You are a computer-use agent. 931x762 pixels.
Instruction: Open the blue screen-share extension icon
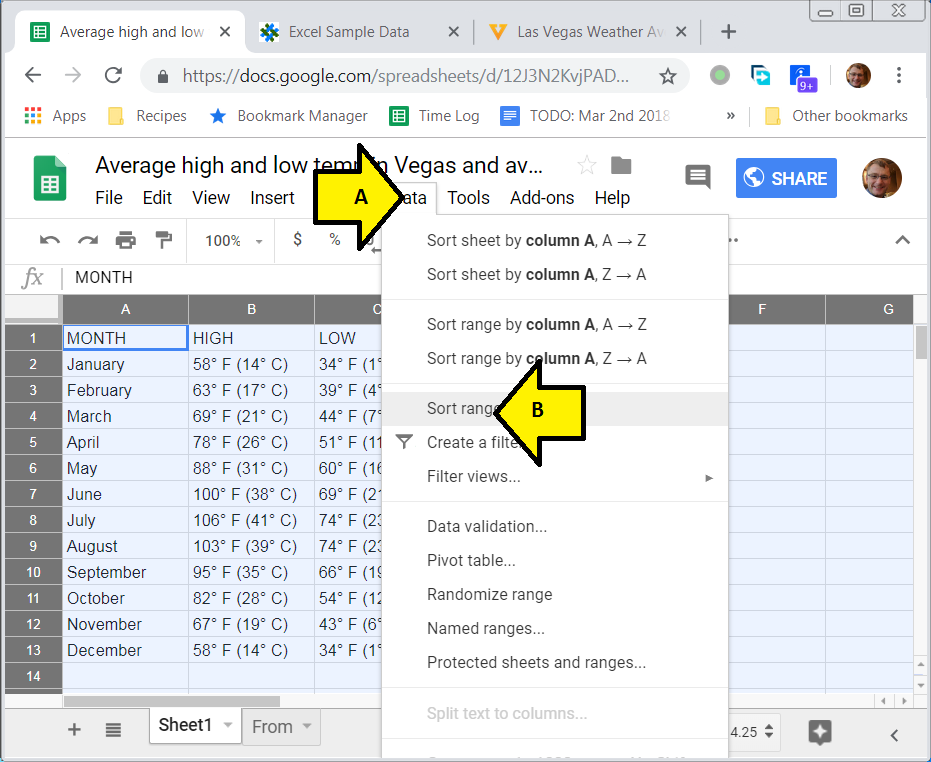760,75
